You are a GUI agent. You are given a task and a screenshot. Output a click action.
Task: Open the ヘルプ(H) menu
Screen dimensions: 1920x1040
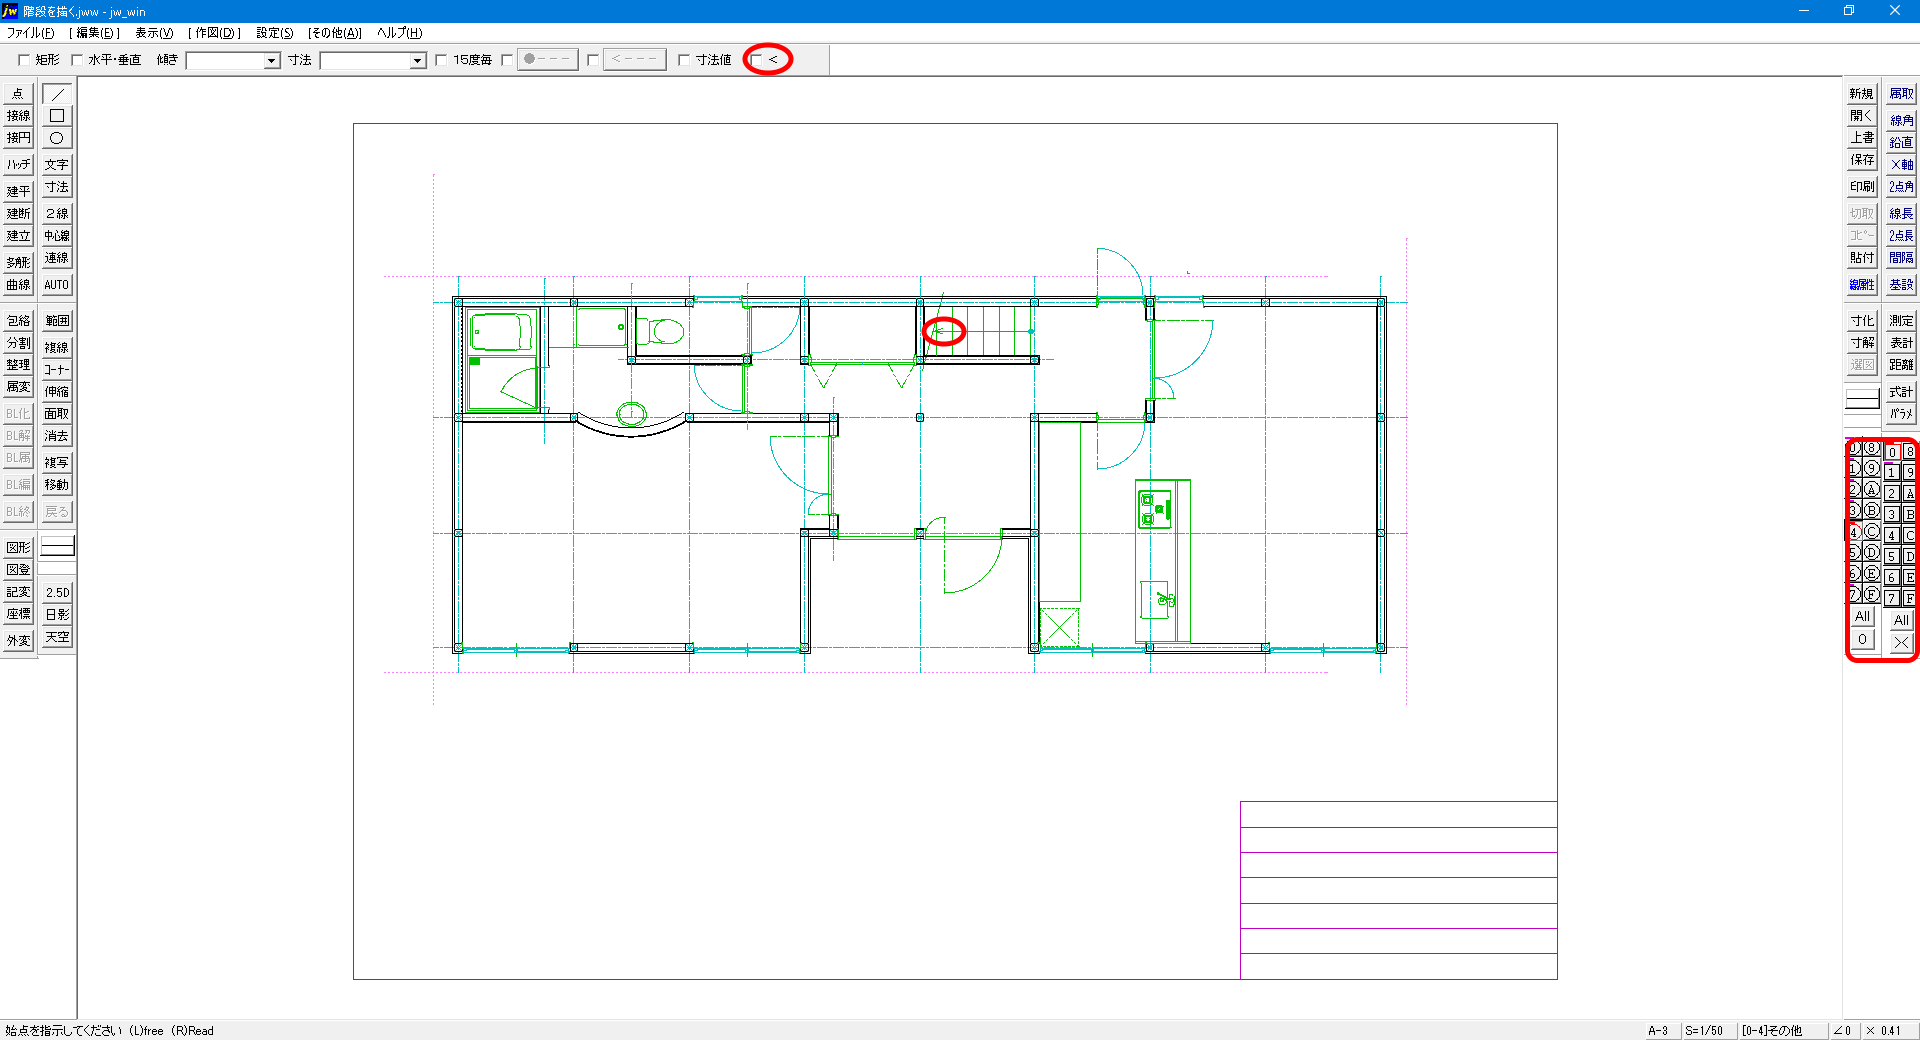400,33
